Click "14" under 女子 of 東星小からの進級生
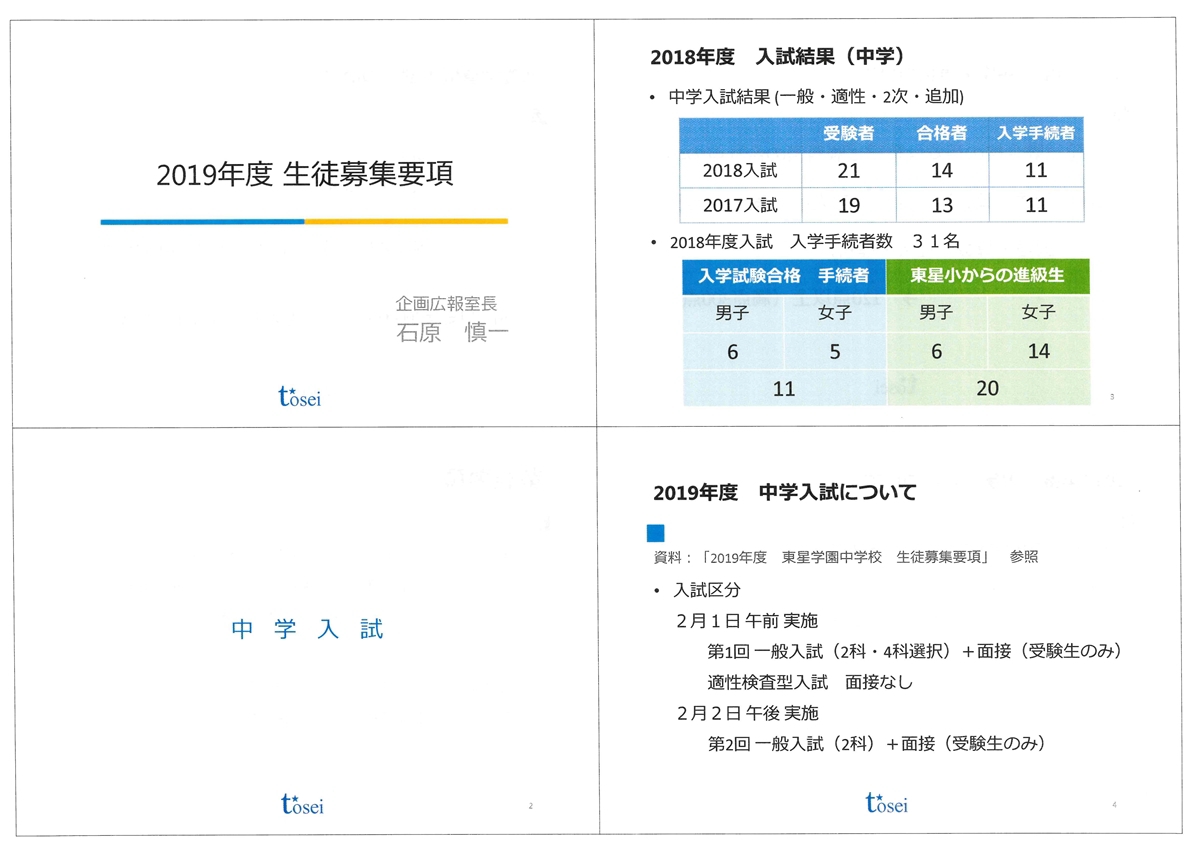 [x=1039, y=351]
